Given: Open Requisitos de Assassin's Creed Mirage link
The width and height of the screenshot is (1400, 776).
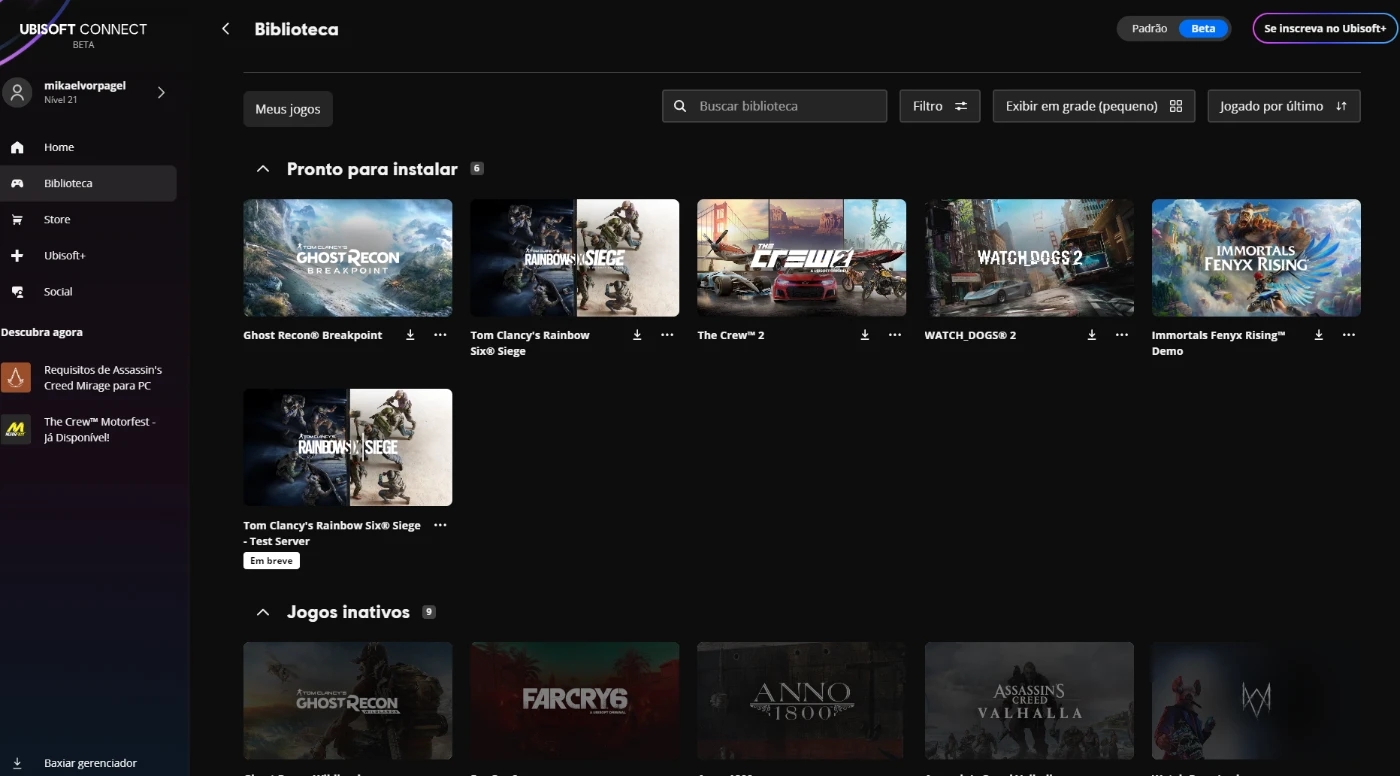Looking at the screenshot, I should (103, 377).
